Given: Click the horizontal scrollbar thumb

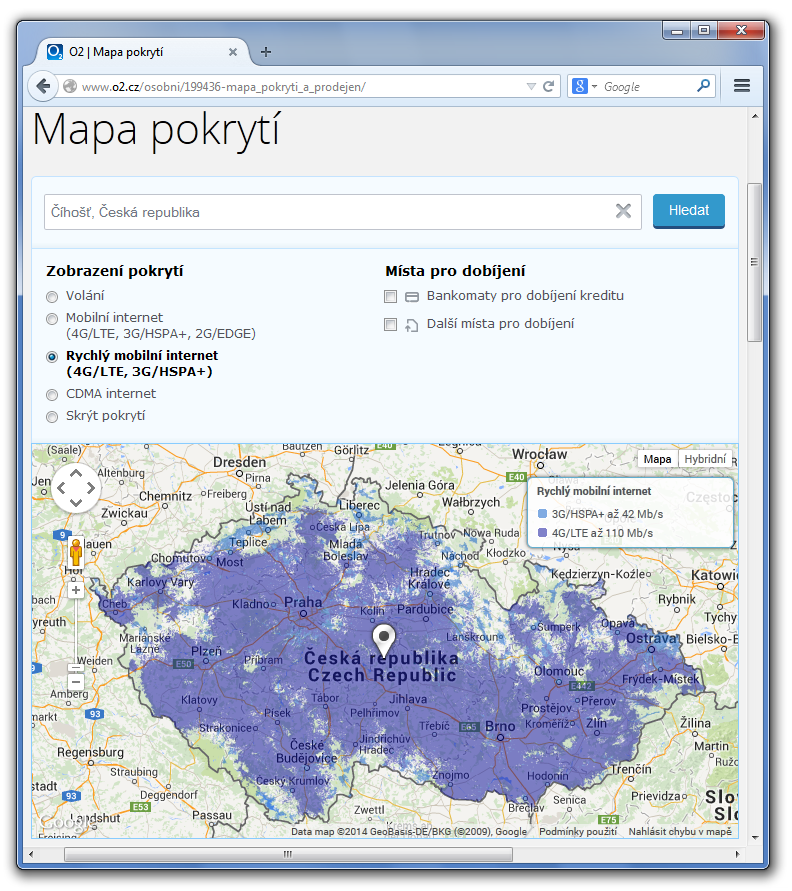Looking at the screenshot, I should (x=288, y=854).
